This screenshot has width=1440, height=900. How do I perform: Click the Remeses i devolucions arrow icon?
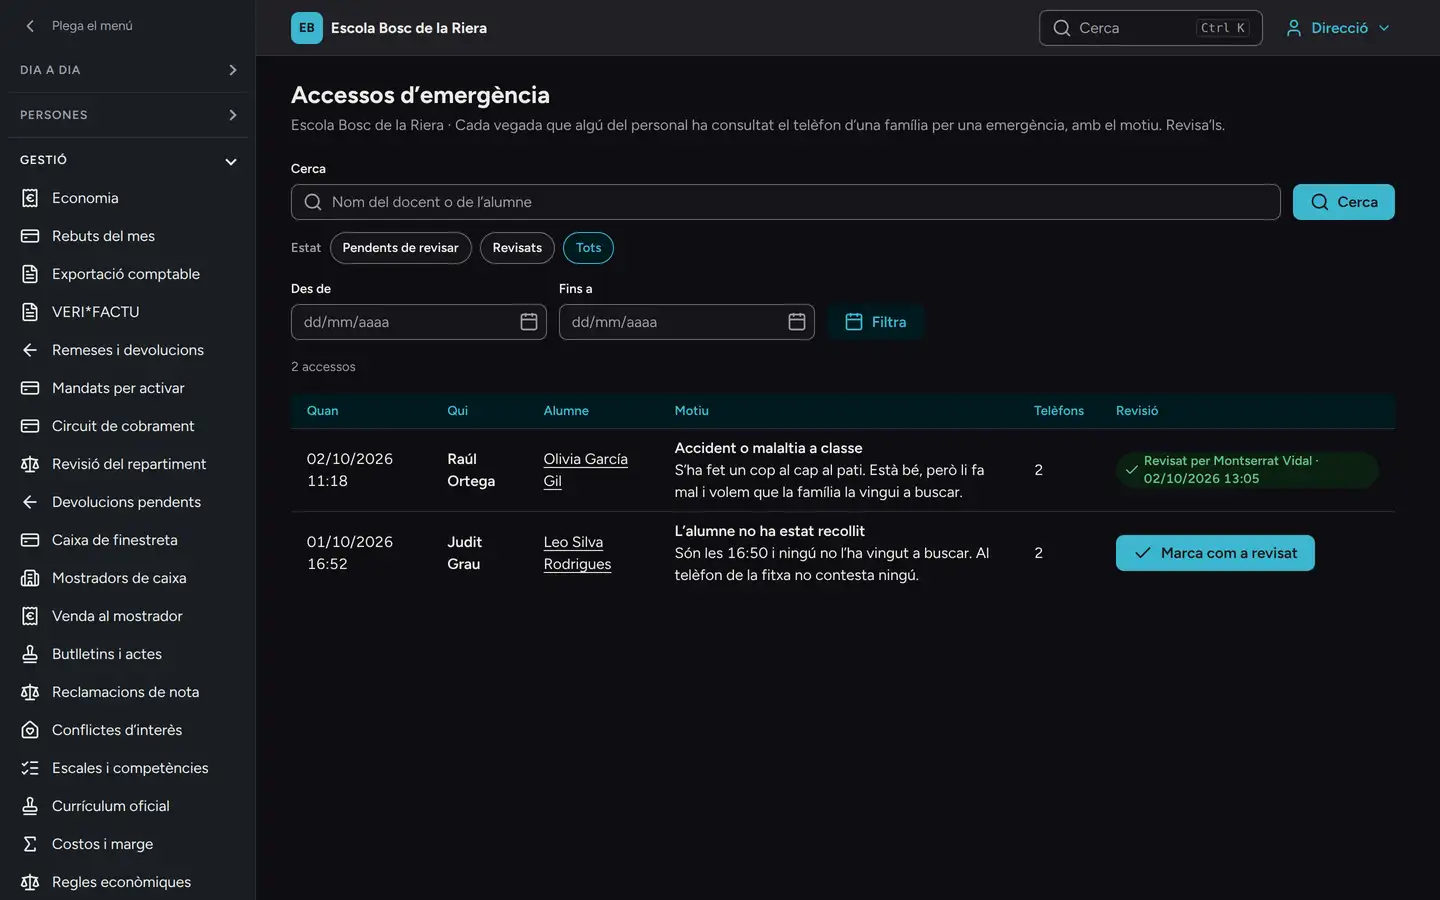(x=30, y=350)
